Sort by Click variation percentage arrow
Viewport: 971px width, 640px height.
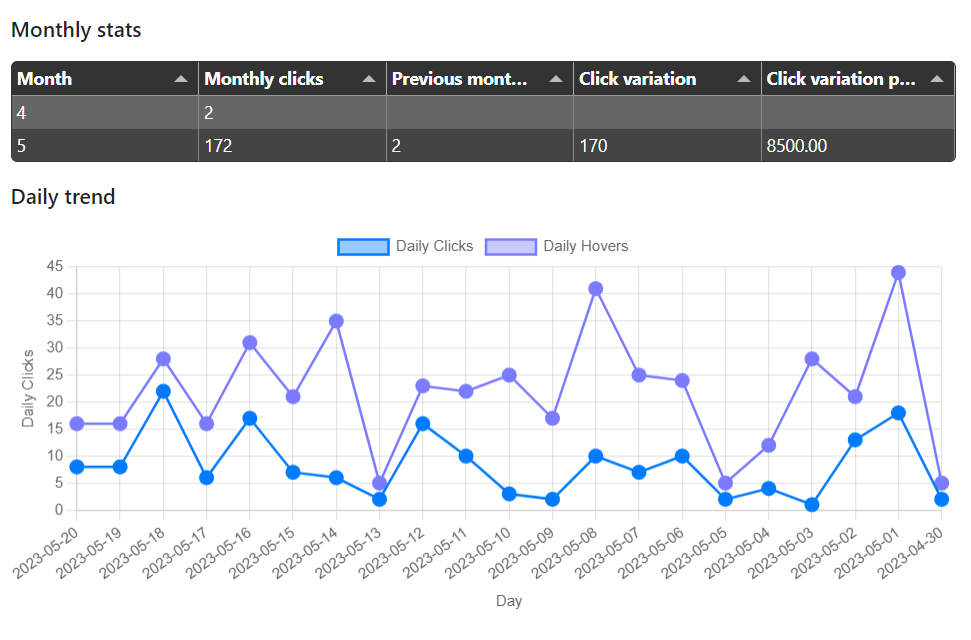pos(937,79)
